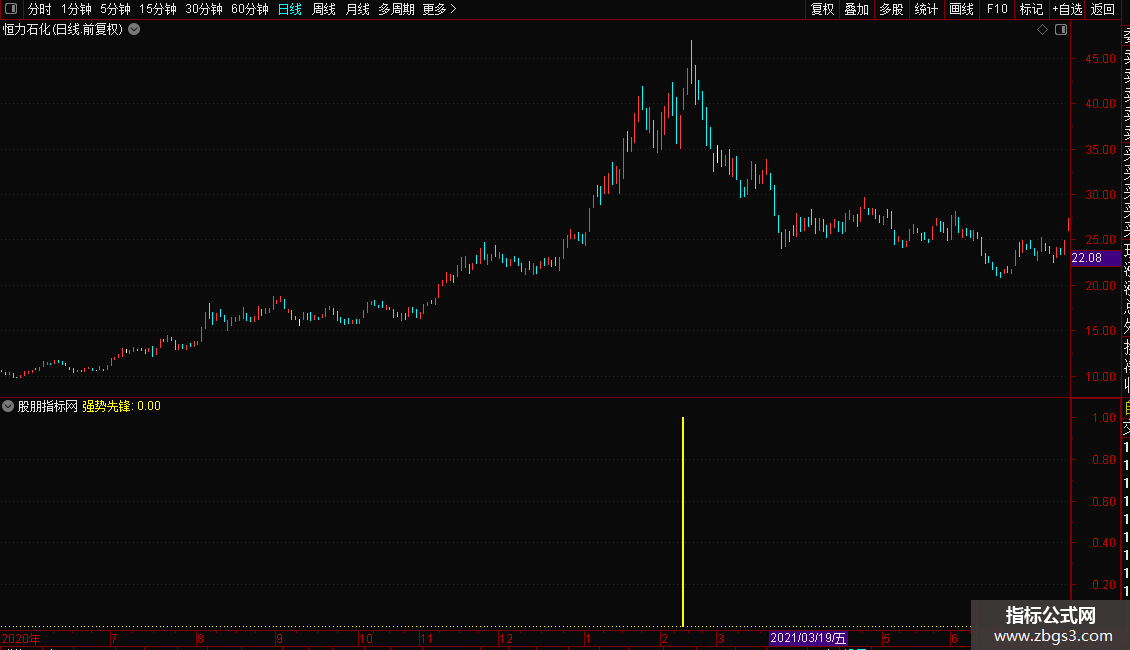Toggle the side panel icon near the price axis

pos(1061,30)
